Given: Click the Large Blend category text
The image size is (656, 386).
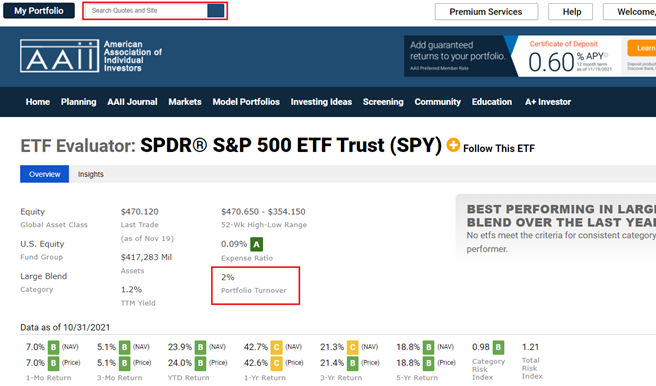Looking at the screenshot, I should (44, 276).
